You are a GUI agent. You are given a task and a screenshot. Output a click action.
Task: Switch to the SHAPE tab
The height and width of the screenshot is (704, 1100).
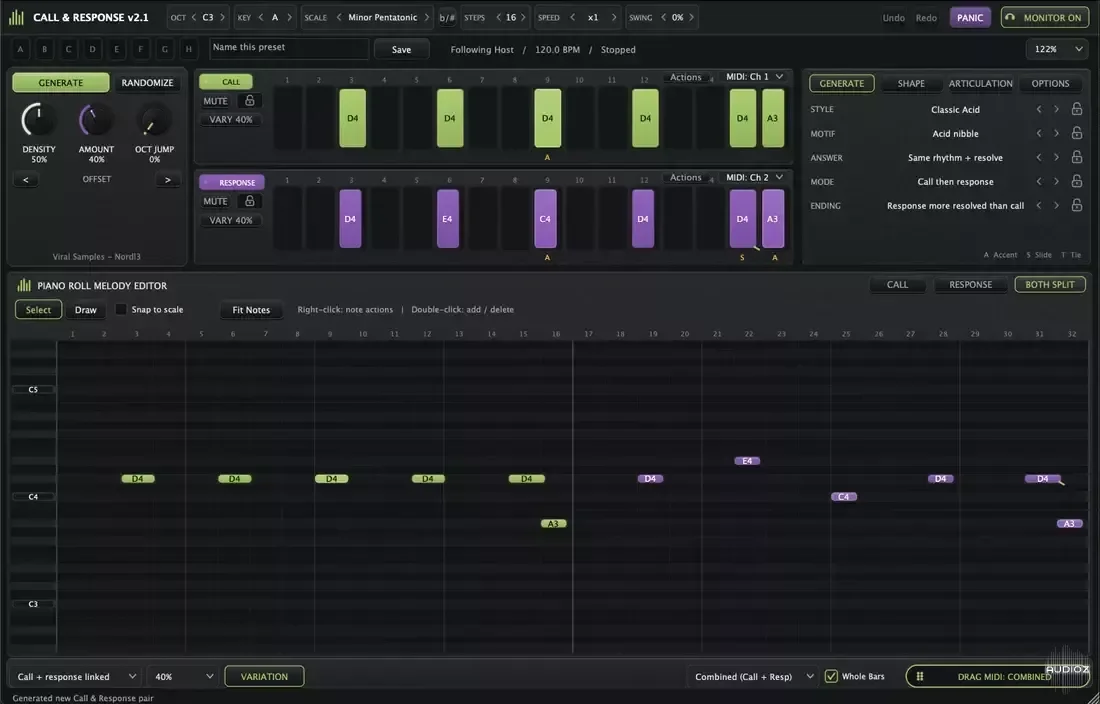(911, 83)
